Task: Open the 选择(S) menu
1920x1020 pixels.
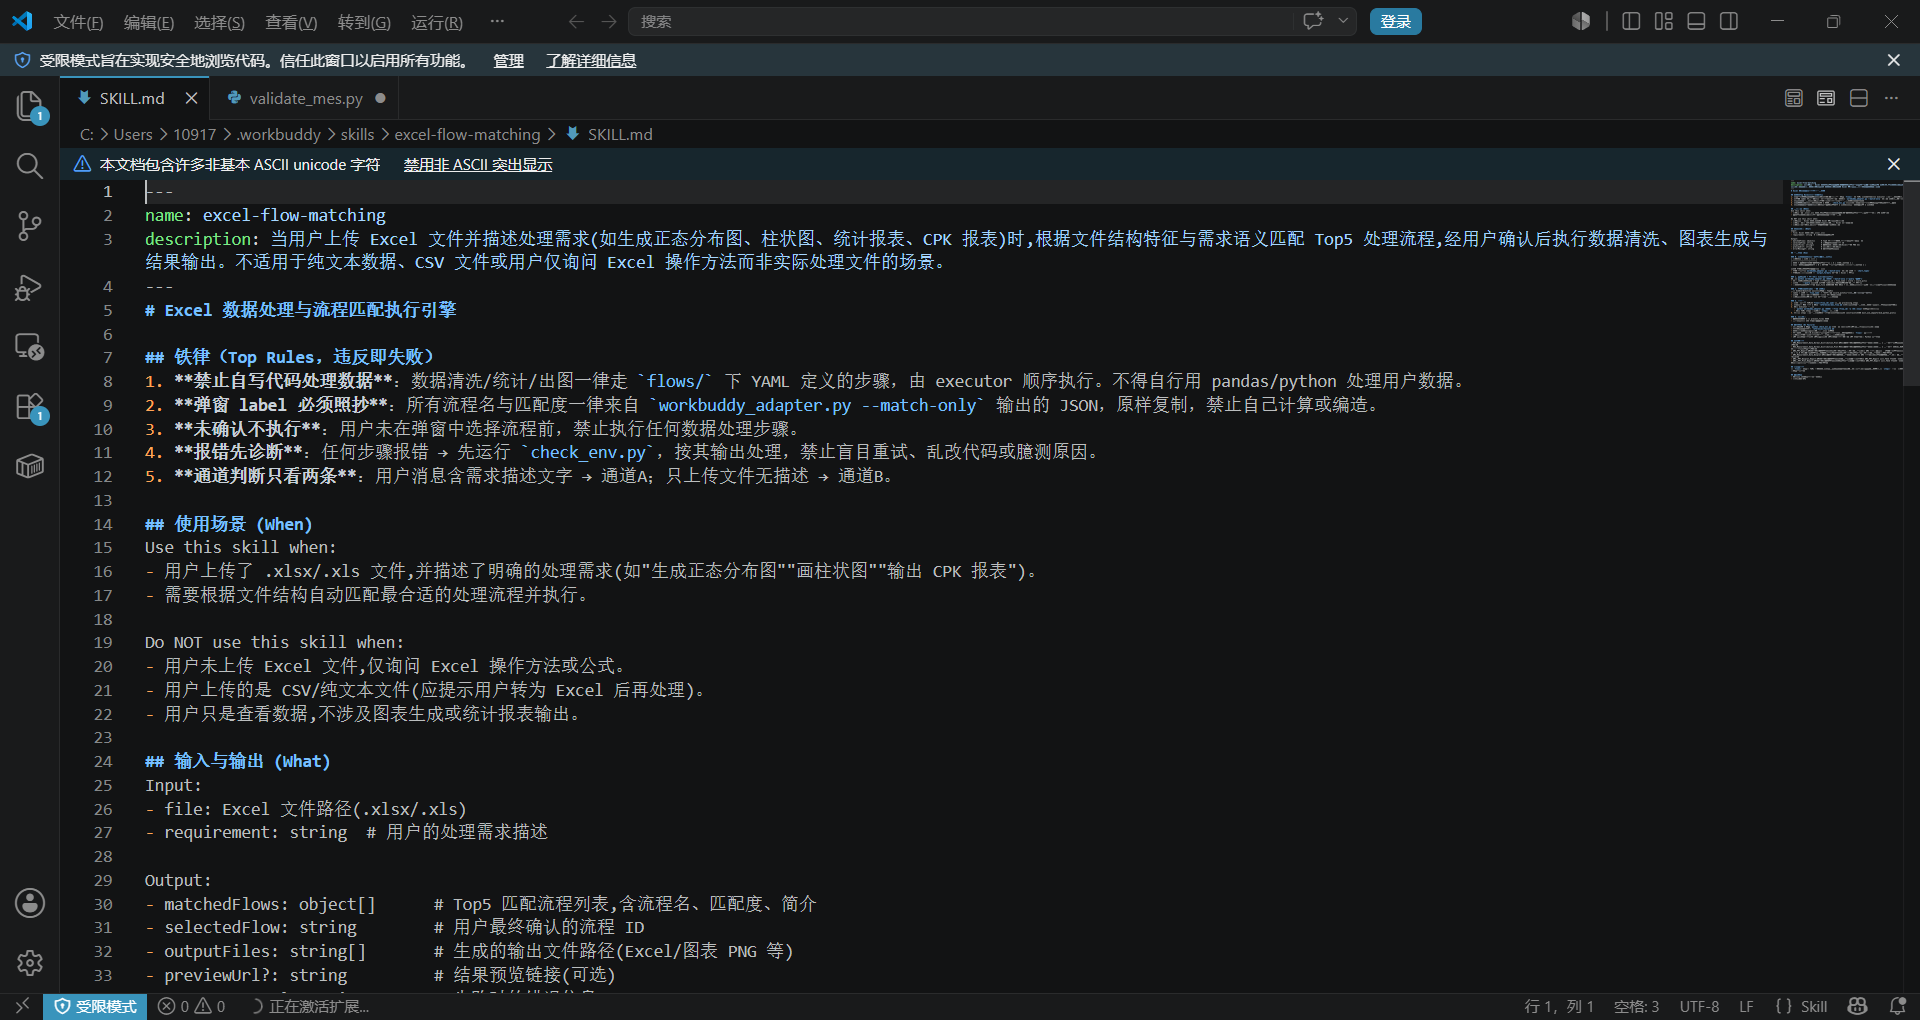Action: 219,22
